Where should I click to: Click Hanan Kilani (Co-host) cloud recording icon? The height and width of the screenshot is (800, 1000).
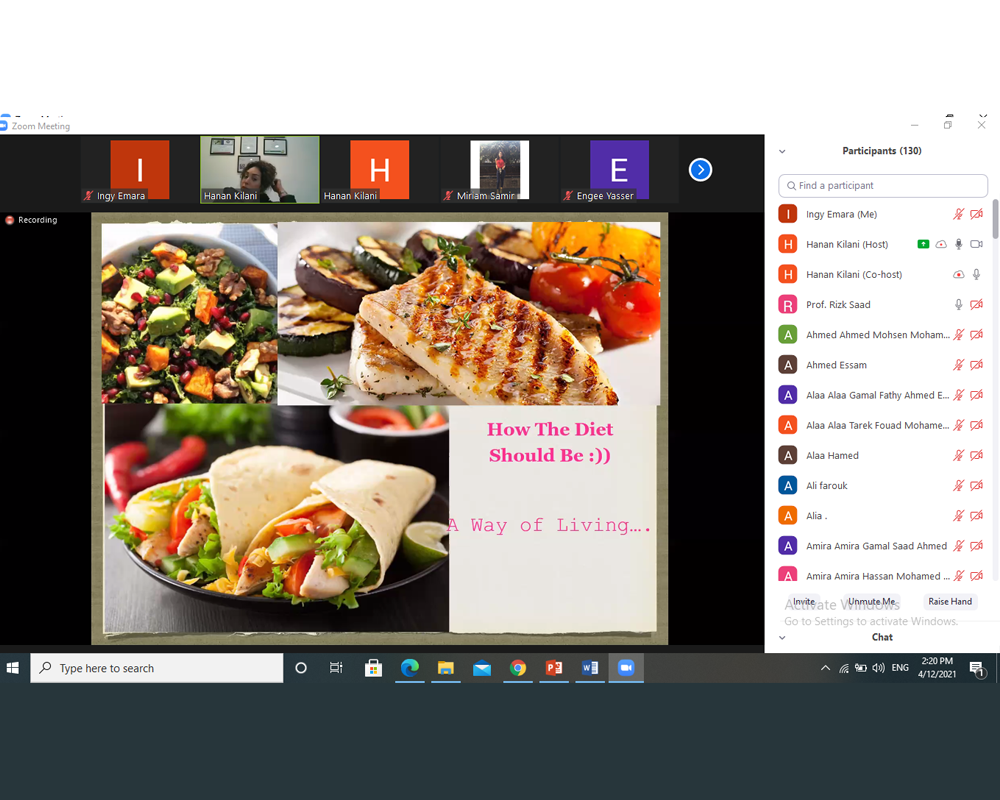pos(959,274)
